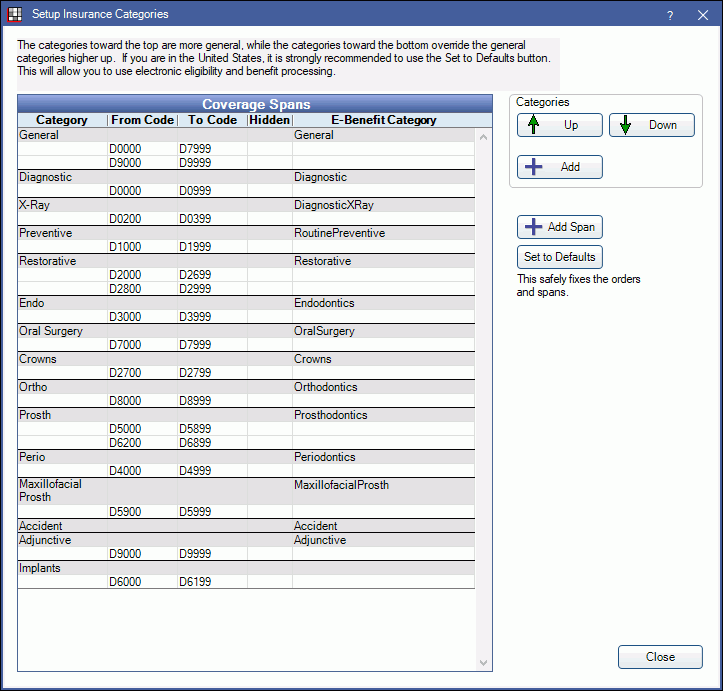Select the Ortho category row

tap(246, 387)
